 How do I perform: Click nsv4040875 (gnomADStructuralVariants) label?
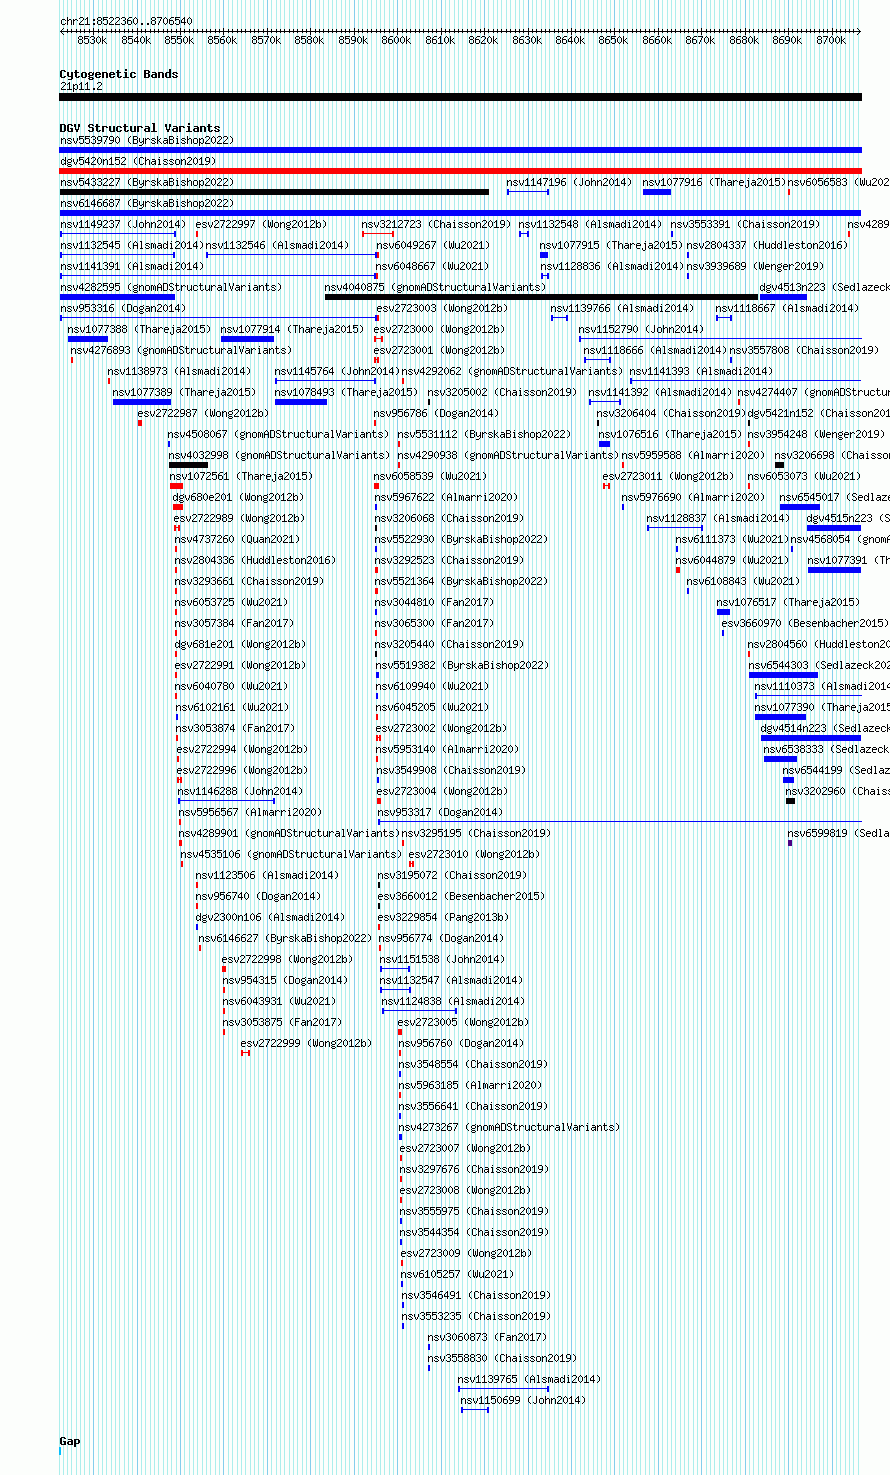pyautogui.click(x=435, y=287)
